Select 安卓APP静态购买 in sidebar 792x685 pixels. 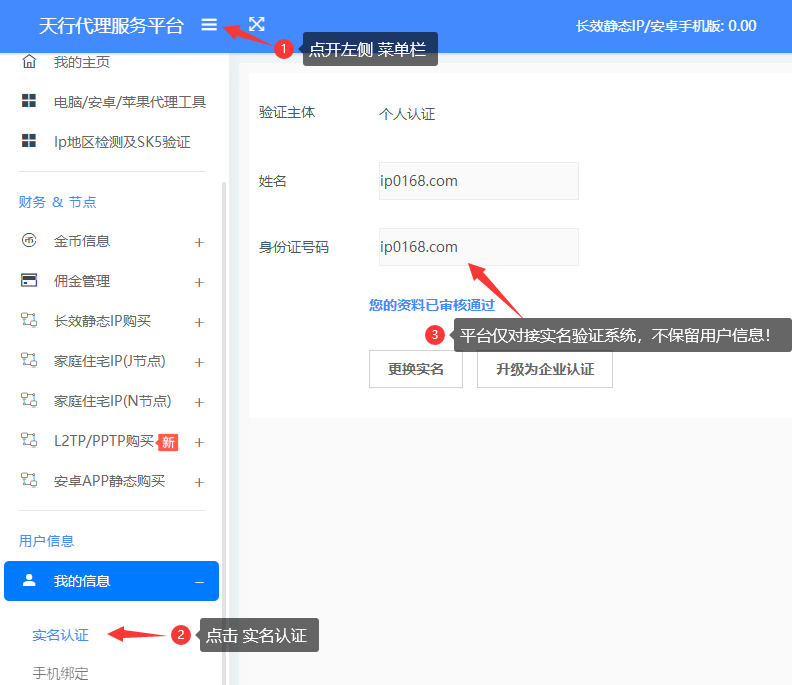pos(109,481)
